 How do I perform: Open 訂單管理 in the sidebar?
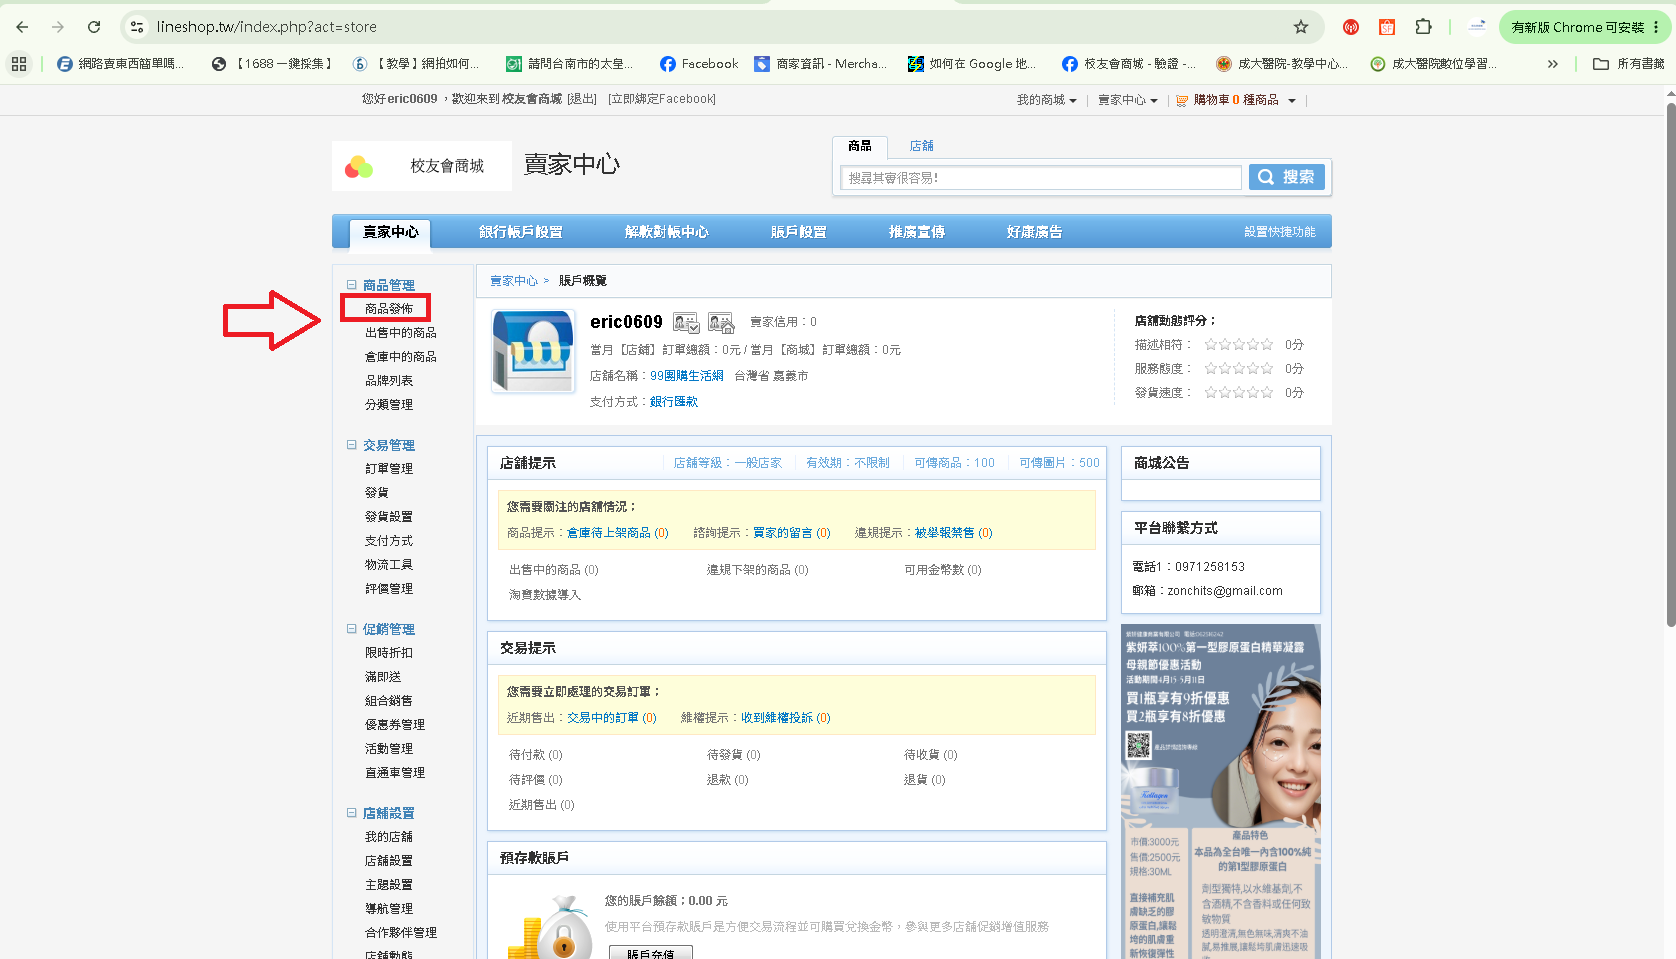click(389, 469)
